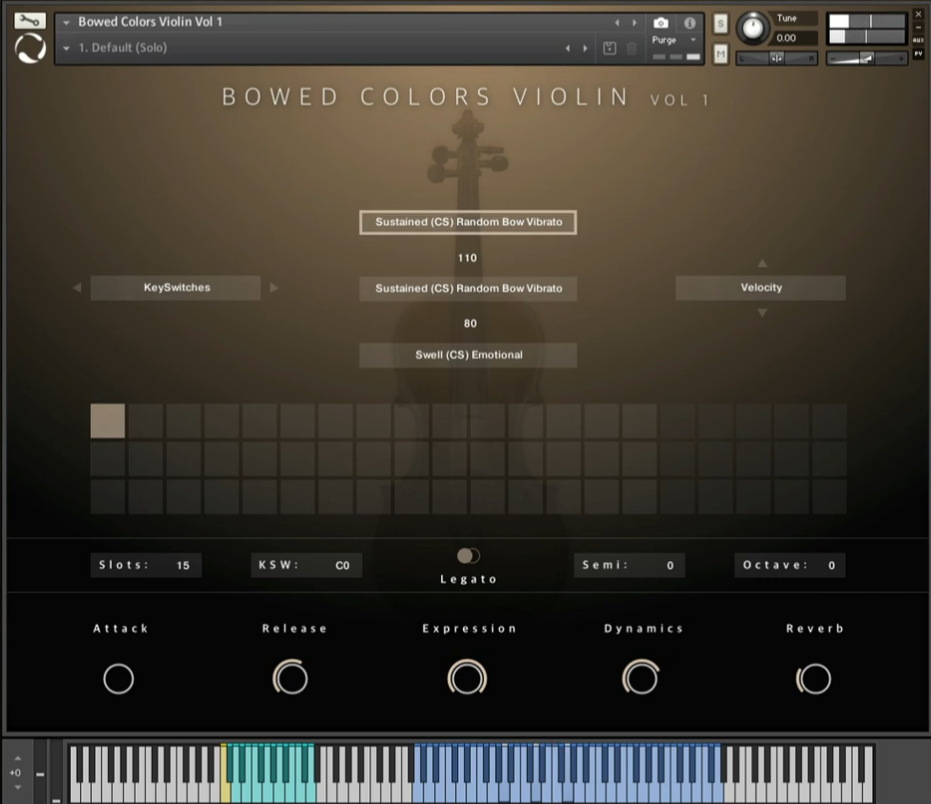The image size is (931, 804).
Task: Click the Swell (CS) Emotional articulation button
Action: click(468, 355)
